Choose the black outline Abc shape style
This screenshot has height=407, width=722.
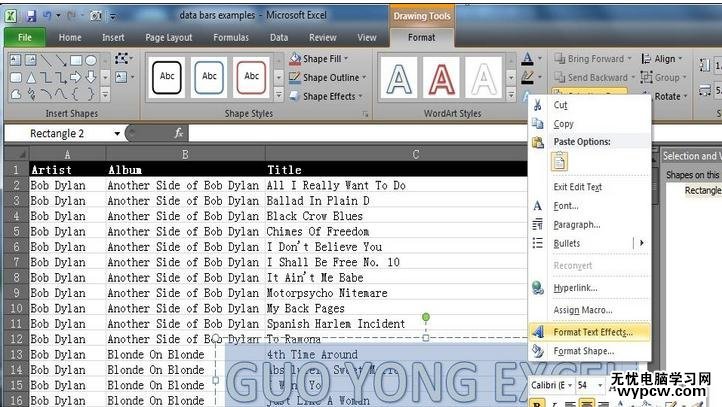pos(167,76)
